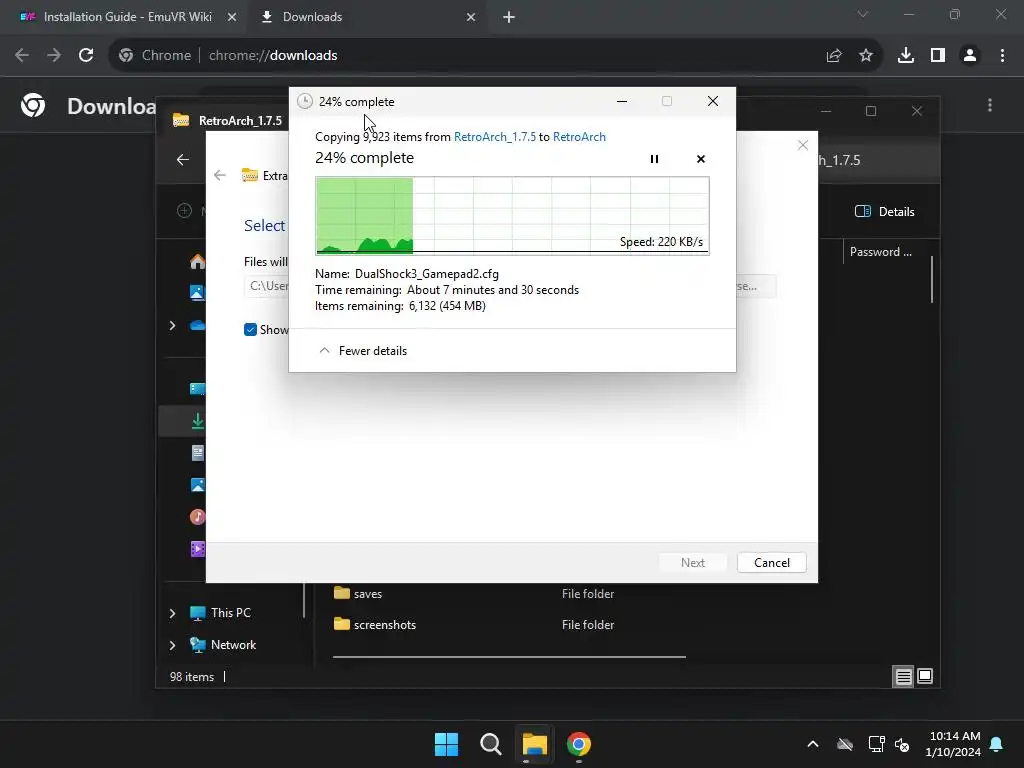Expand the This PC tree node
The height and width of the screenshot is (768, 1024).
click(172, 613)
